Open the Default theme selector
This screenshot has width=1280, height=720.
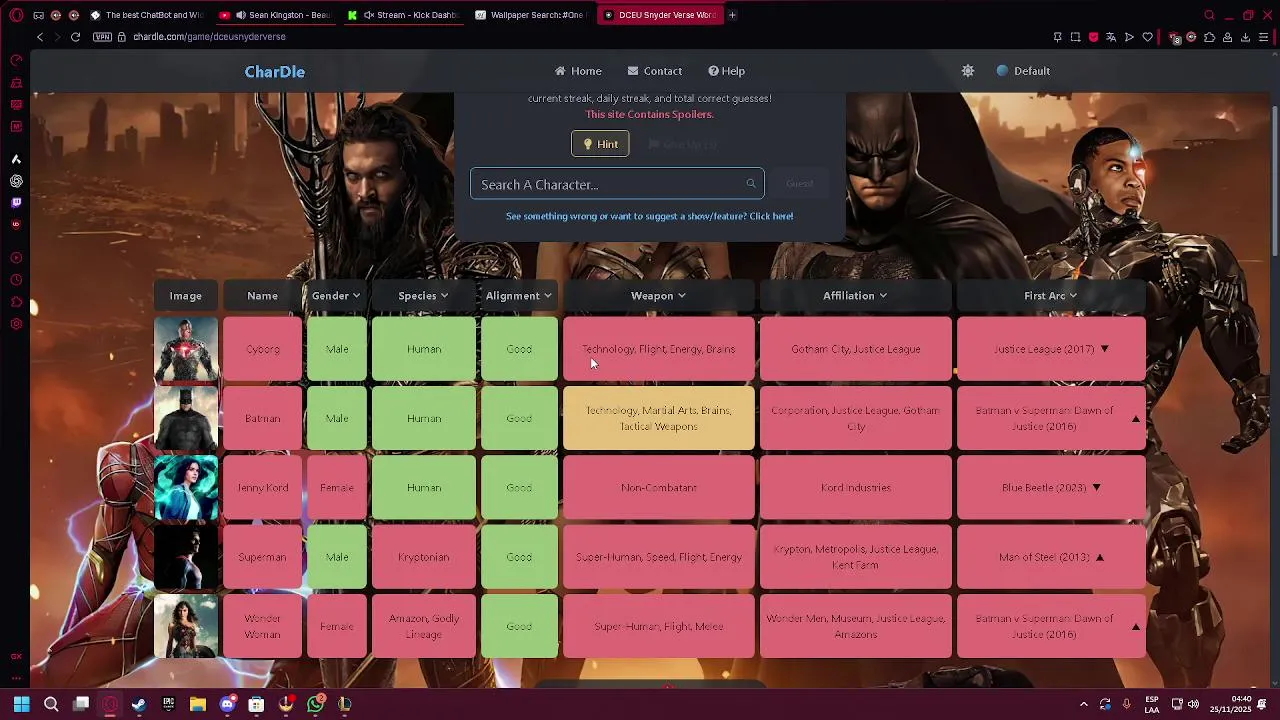1023,71
